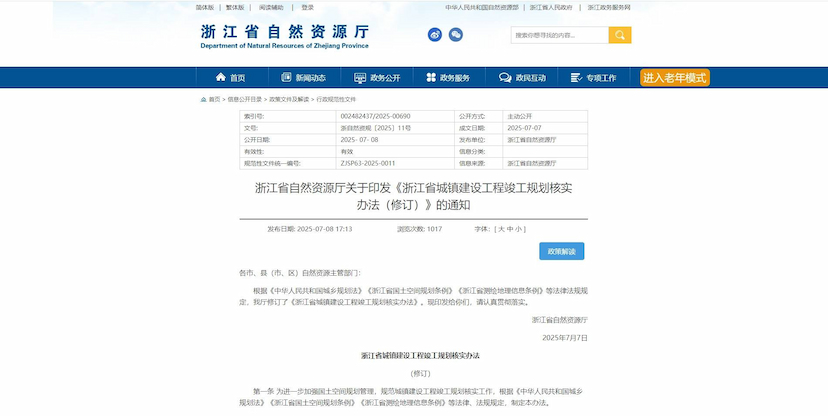Click the 进入老年模式 button

(x=675, y=78)
